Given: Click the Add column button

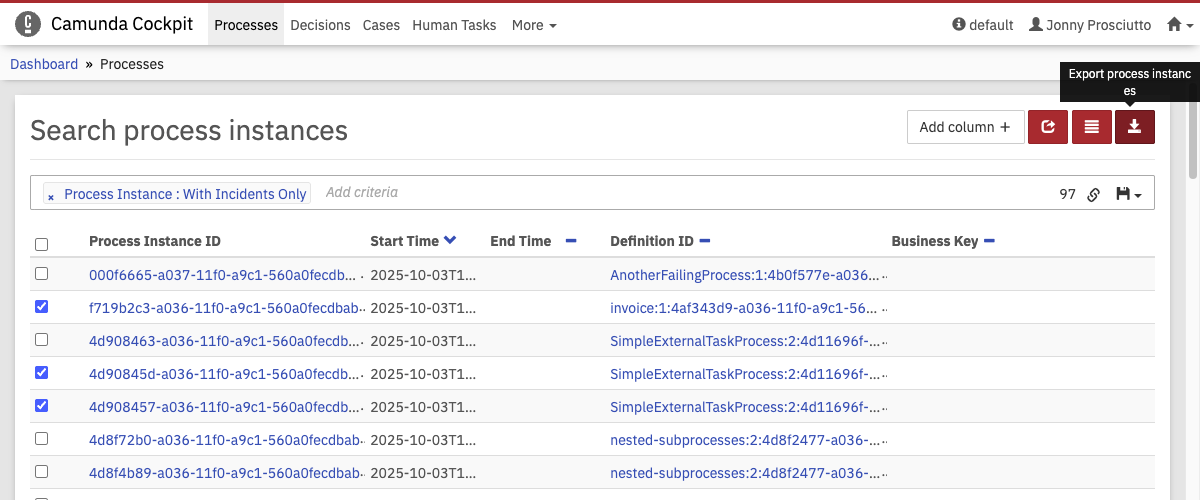Looking at the screenshot, I should (965, 127).
